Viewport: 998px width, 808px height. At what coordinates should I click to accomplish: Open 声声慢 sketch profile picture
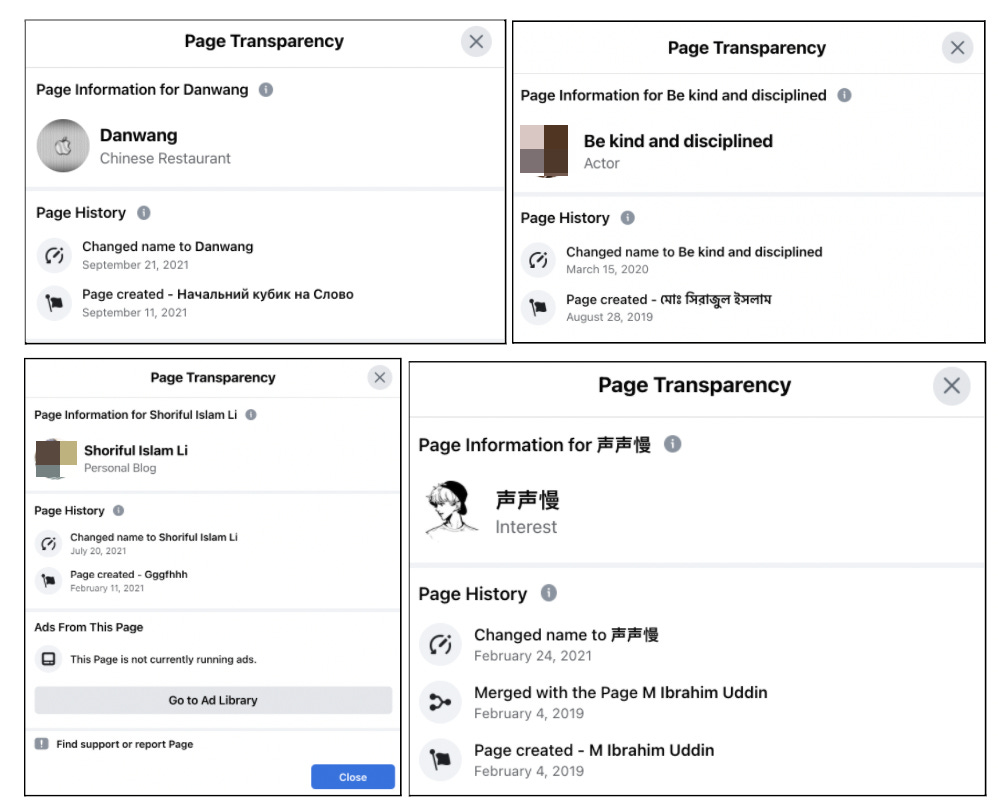pos(451,509)
